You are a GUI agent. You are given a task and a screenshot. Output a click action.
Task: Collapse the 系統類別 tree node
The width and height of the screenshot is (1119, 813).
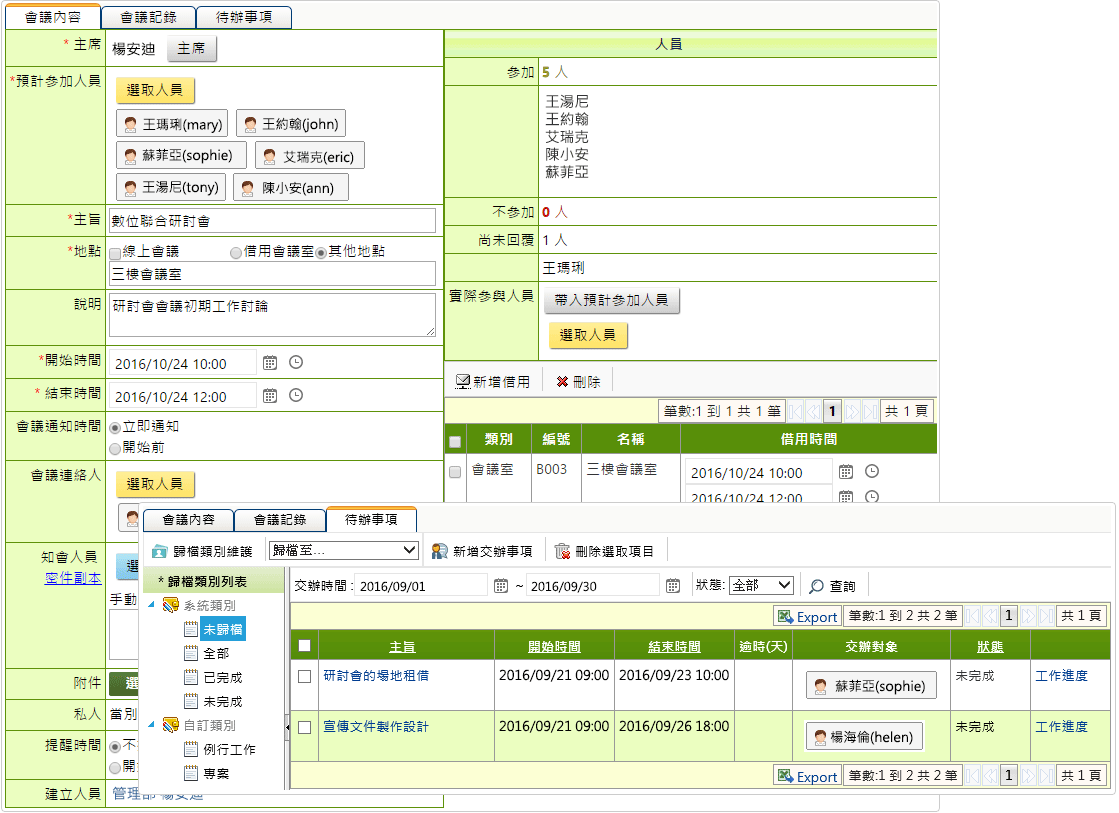tap(152, 605)
